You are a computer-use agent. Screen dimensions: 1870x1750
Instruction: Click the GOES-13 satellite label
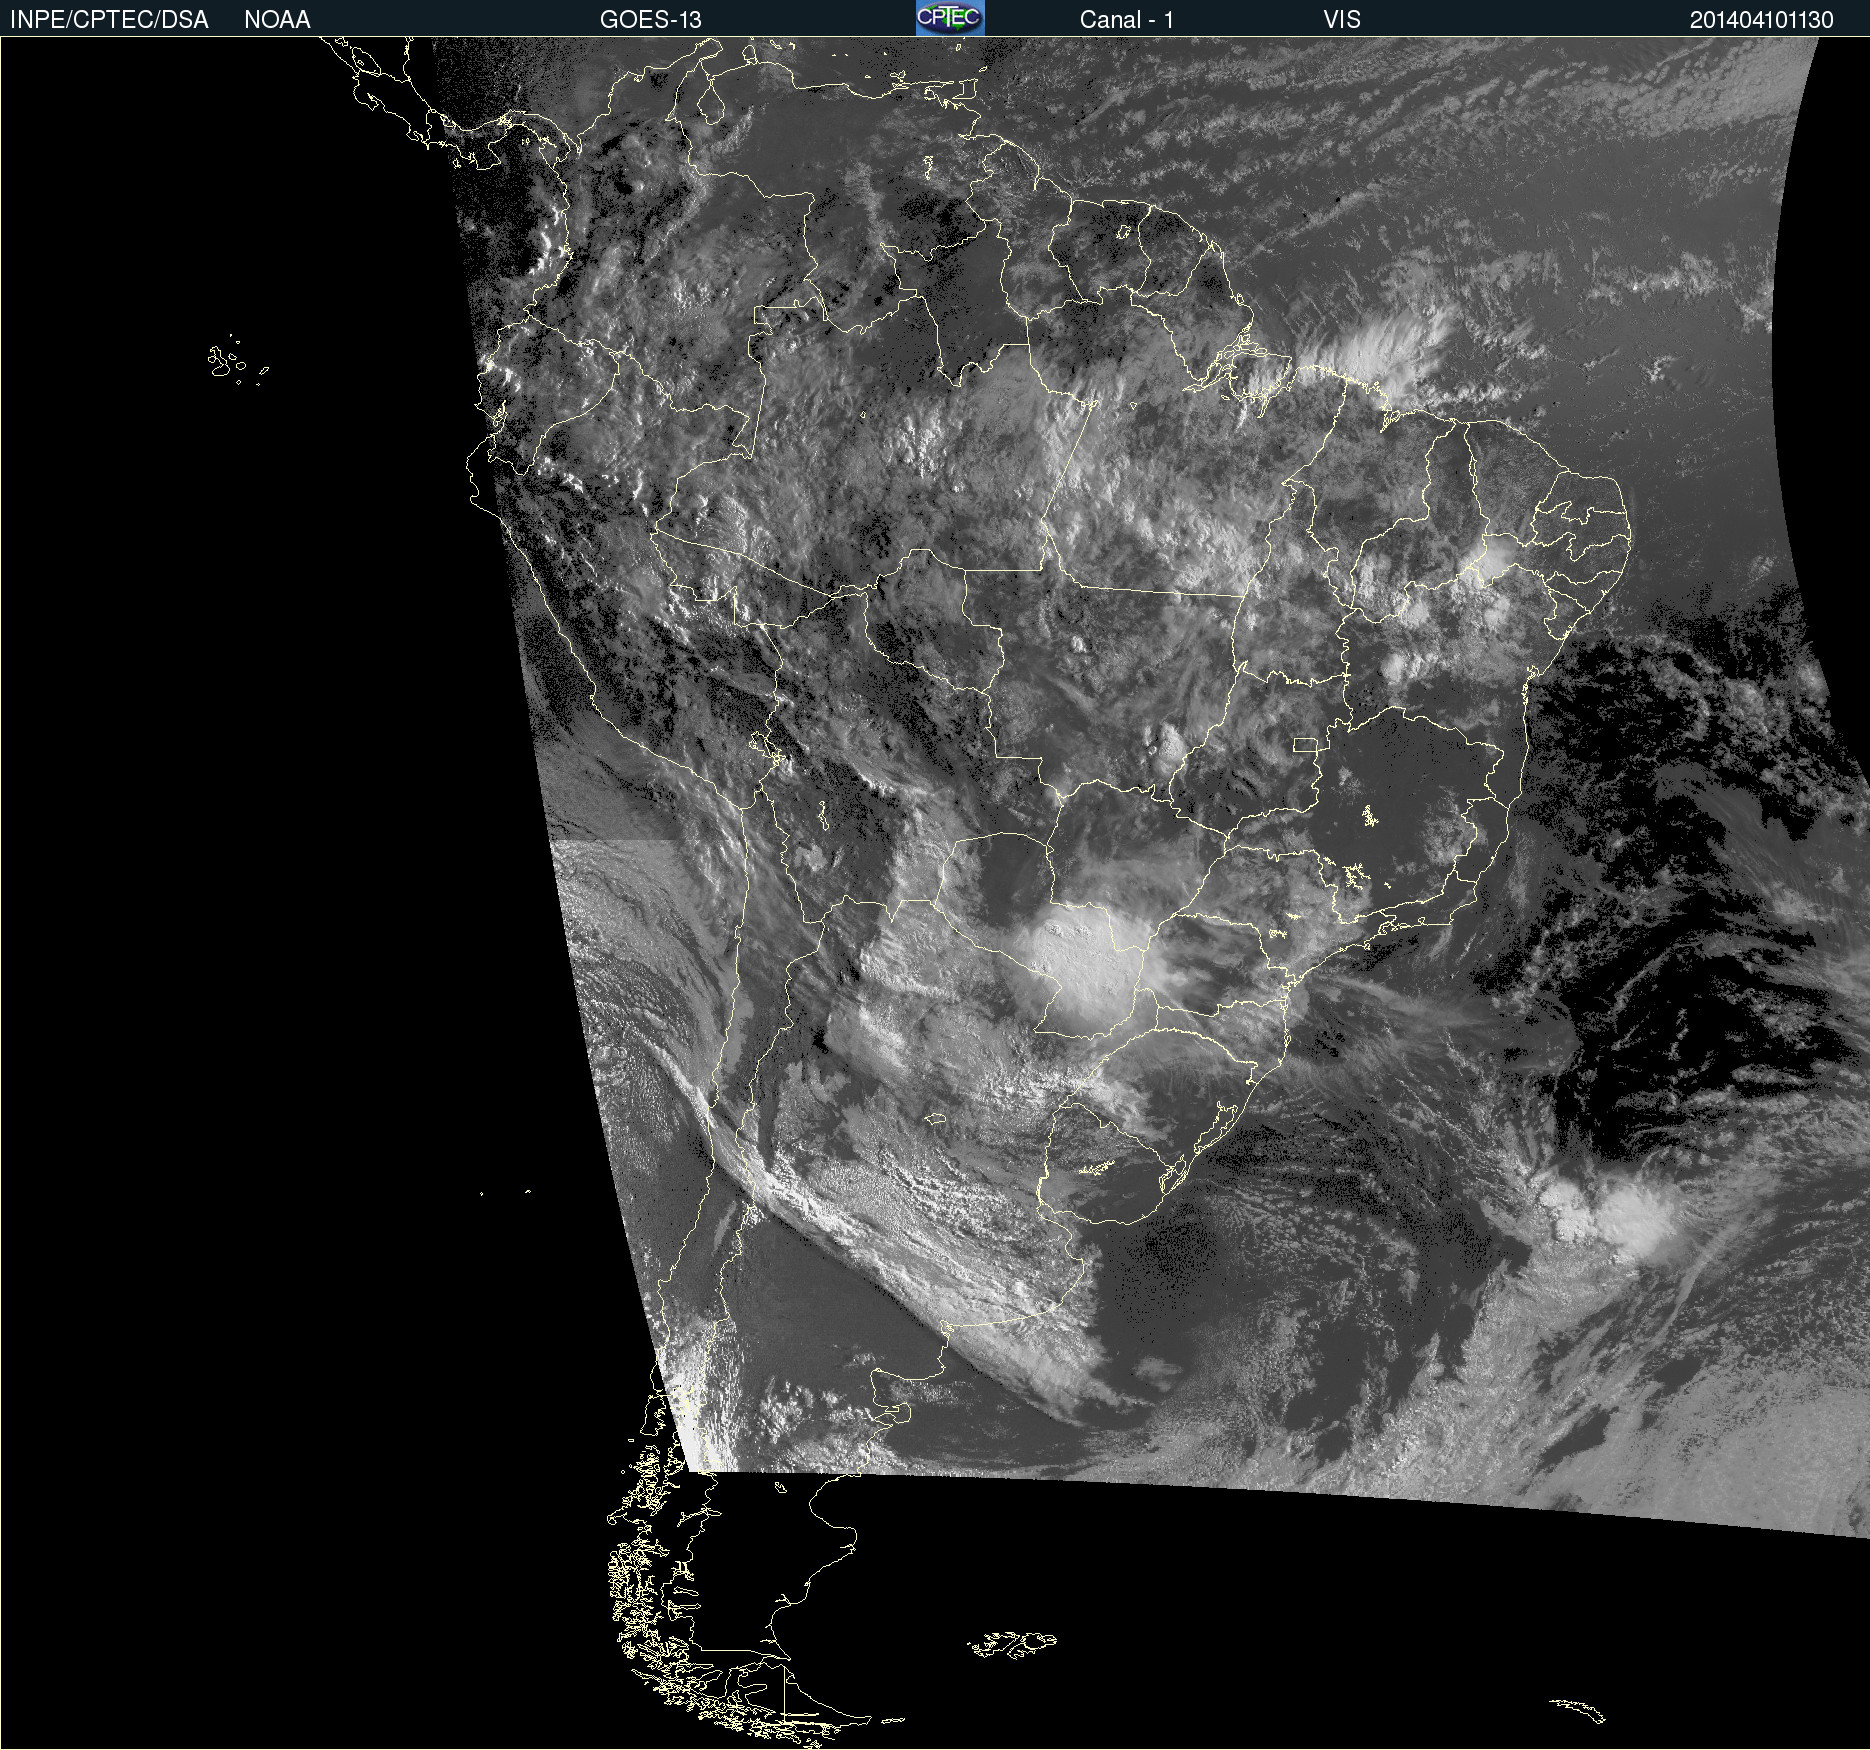tap(650, 20)
